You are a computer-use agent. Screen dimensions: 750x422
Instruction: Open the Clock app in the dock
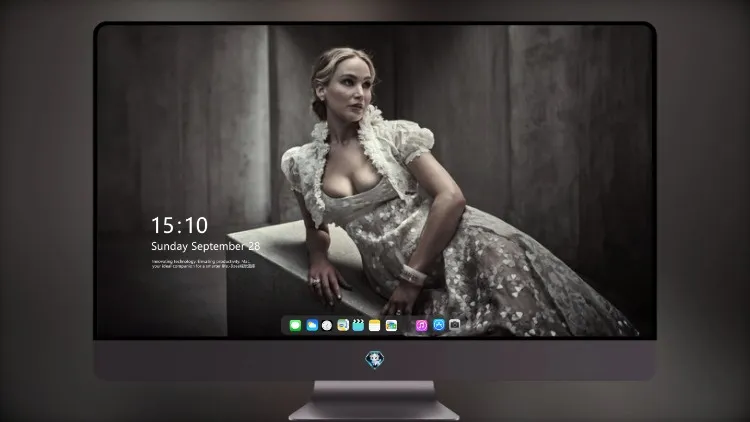327,325
